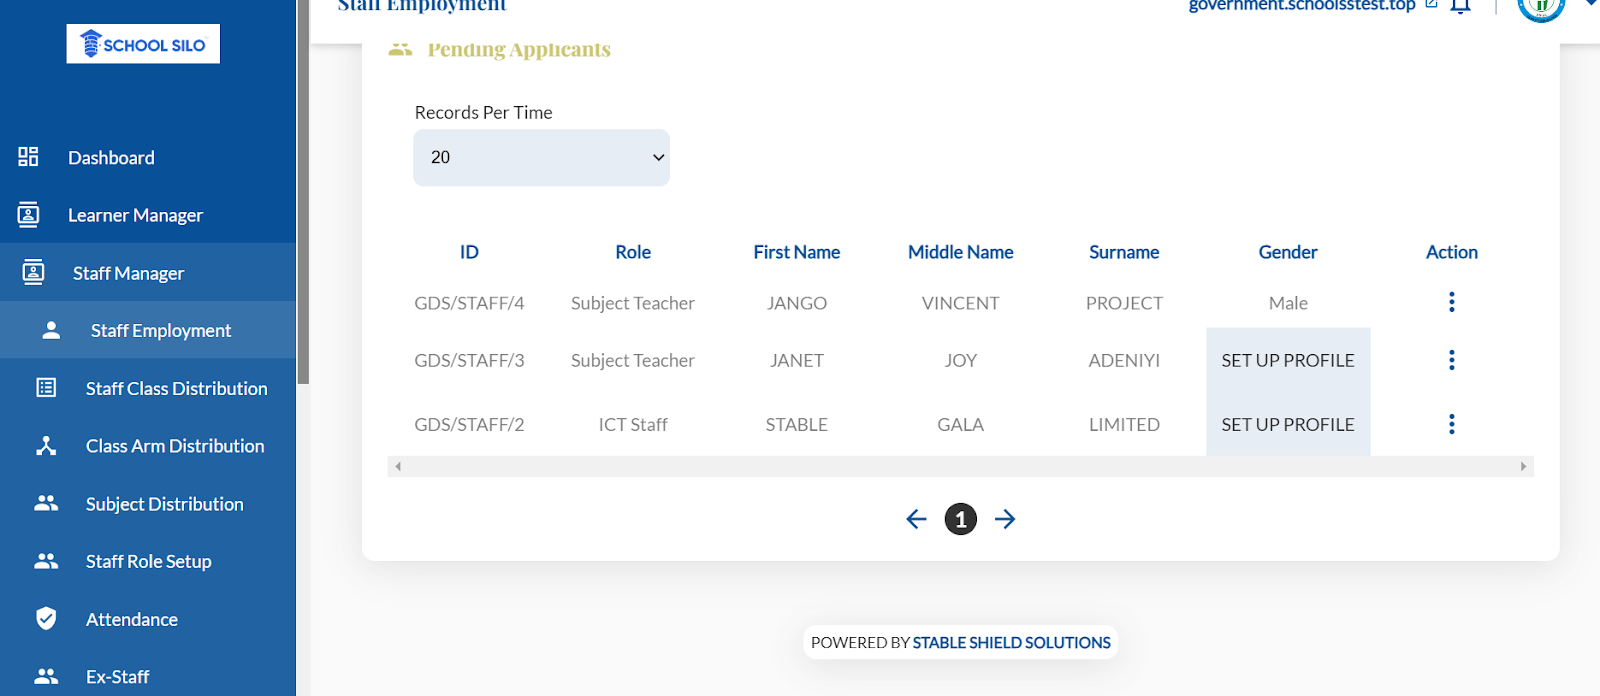
Task: Go to next page arrow
Action: [x=1005, y=519]
